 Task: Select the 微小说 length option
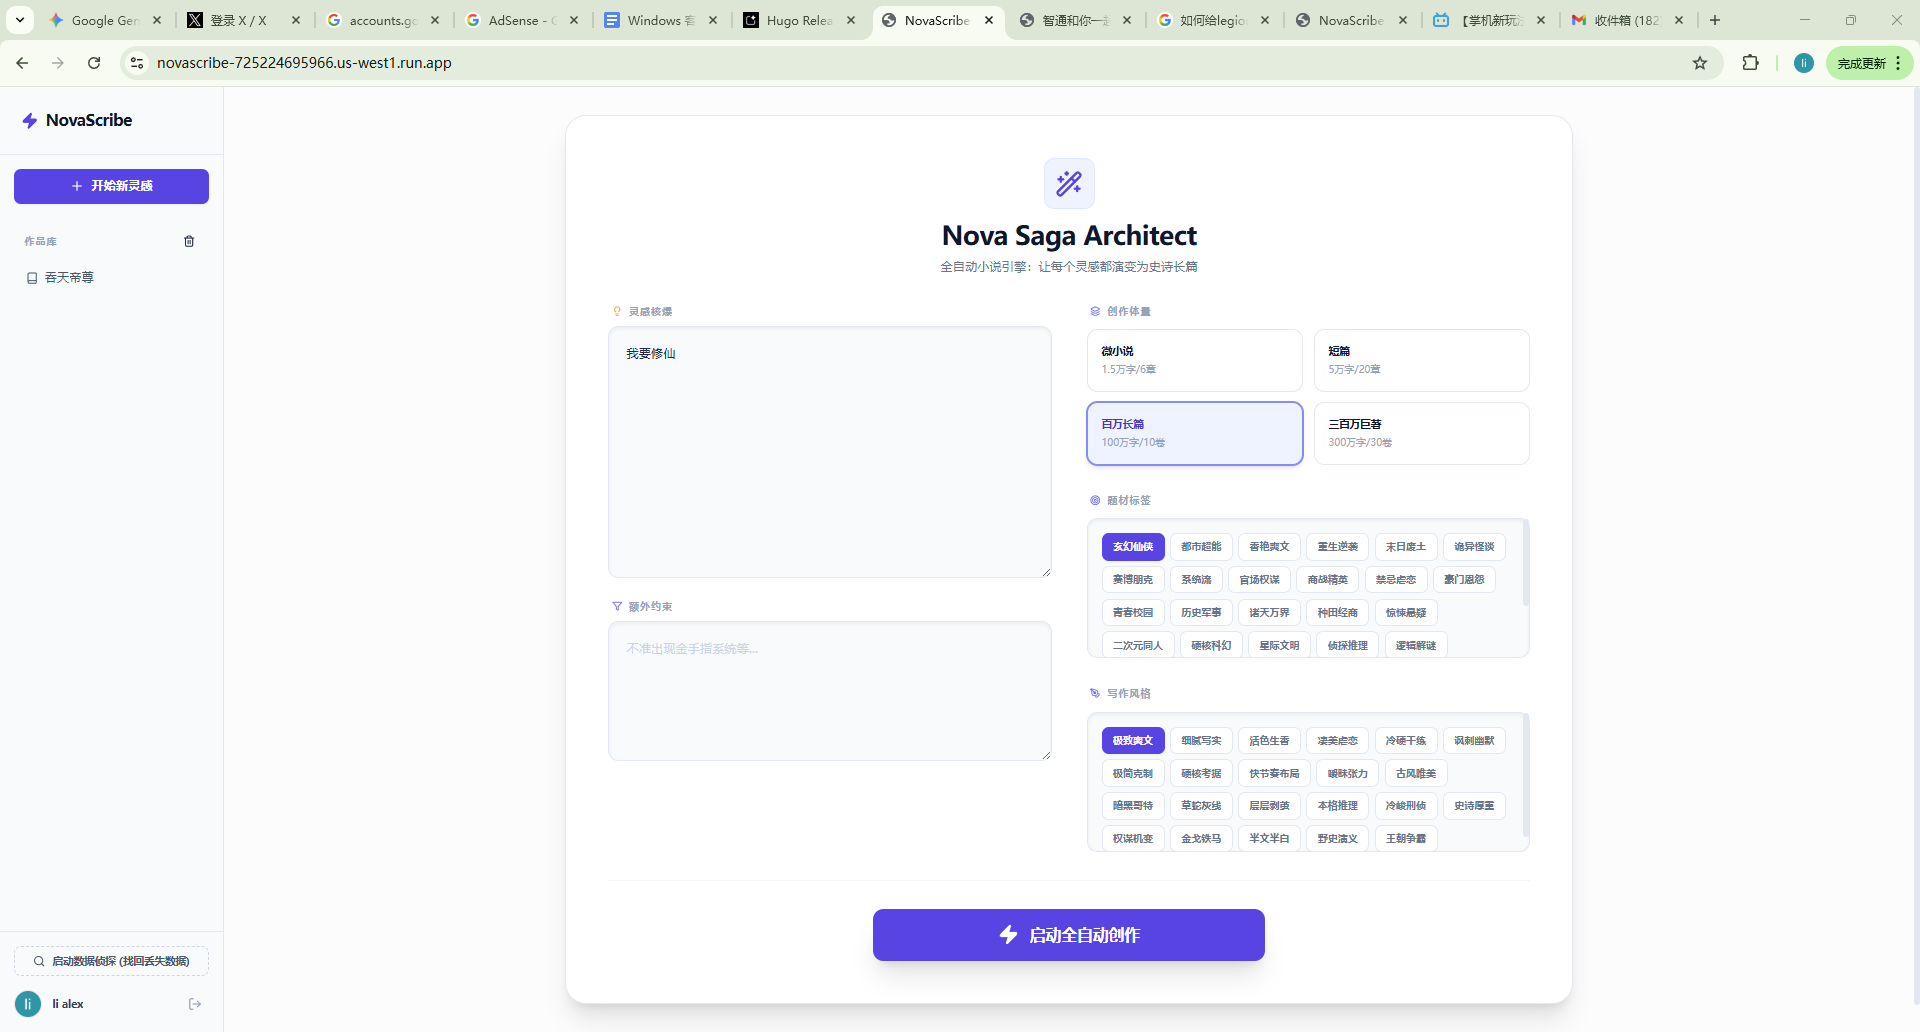(x=1194, y=360)
